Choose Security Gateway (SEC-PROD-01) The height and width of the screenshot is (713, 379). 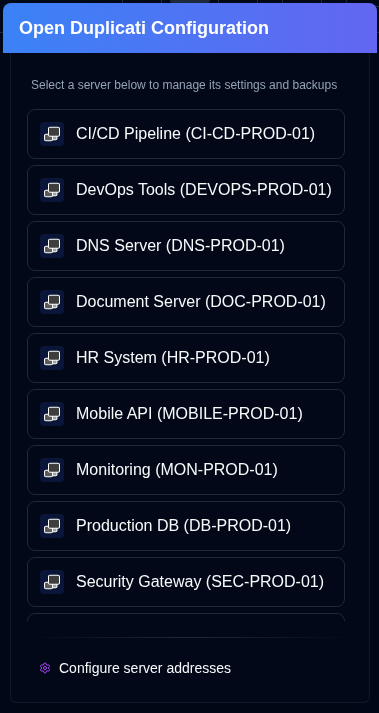coord(186,581)
